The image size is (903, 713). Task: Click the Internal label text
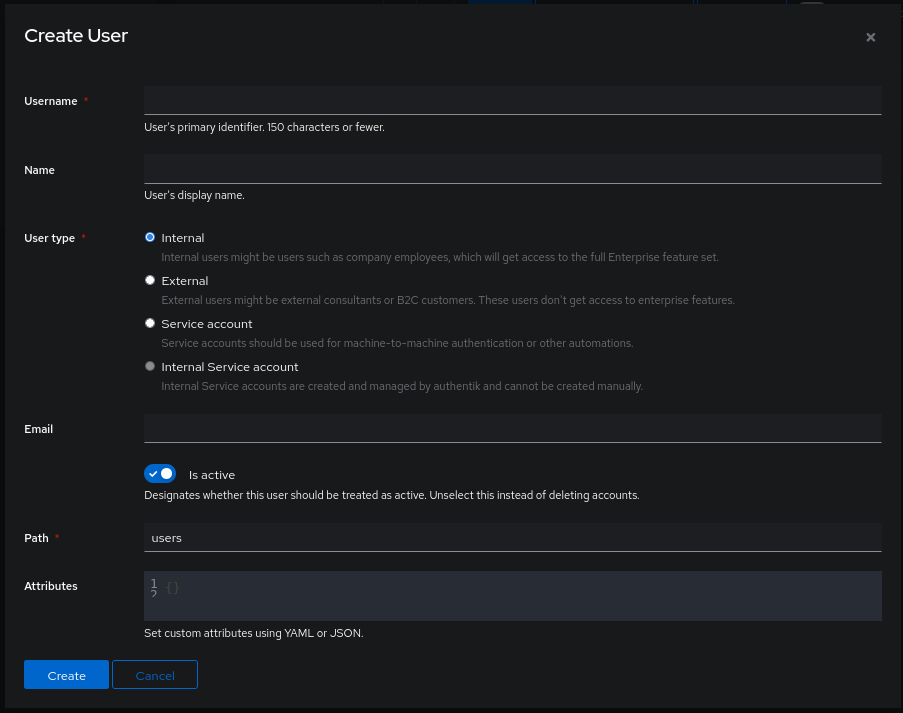[x=183, y=238]
